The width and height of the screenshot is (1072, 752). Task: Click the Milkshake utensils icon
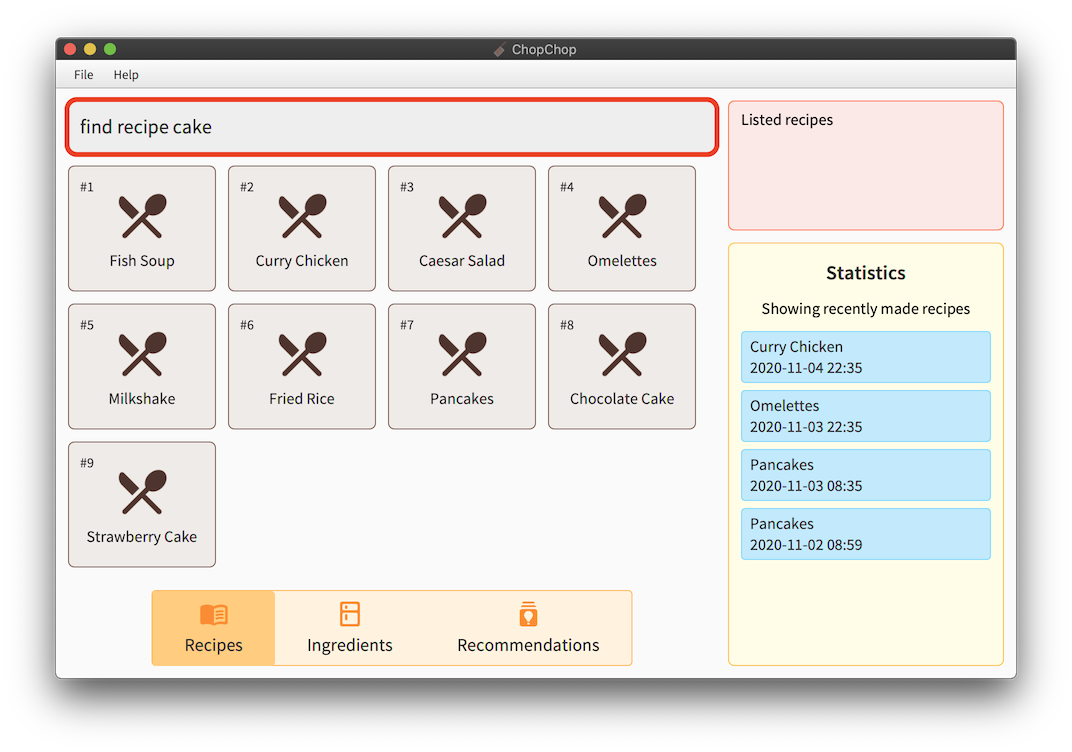coord(142,354)
